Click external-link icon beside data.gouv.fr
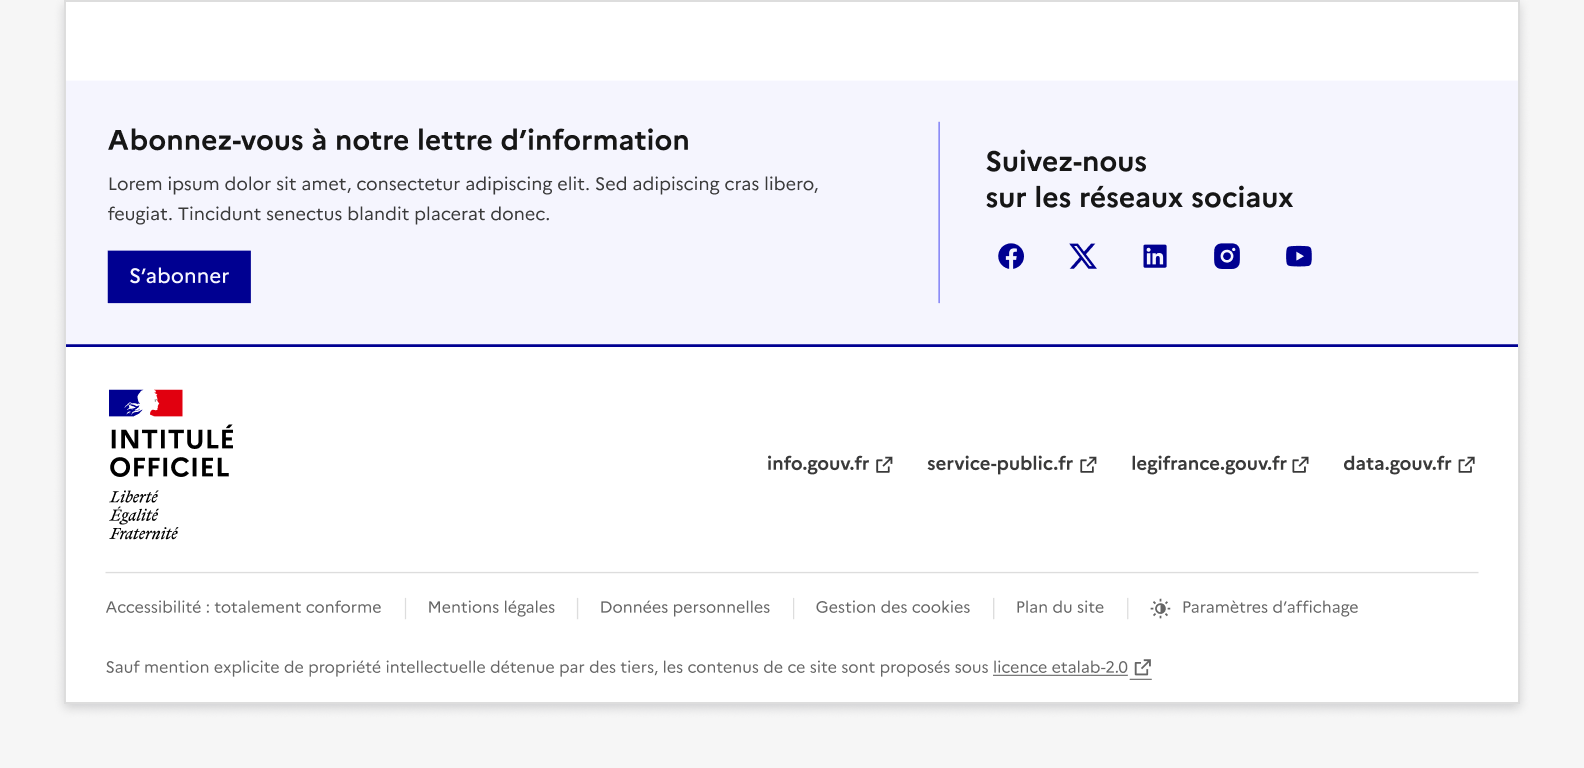Viewport: 1584px width, 768px height. point(1466,465)
